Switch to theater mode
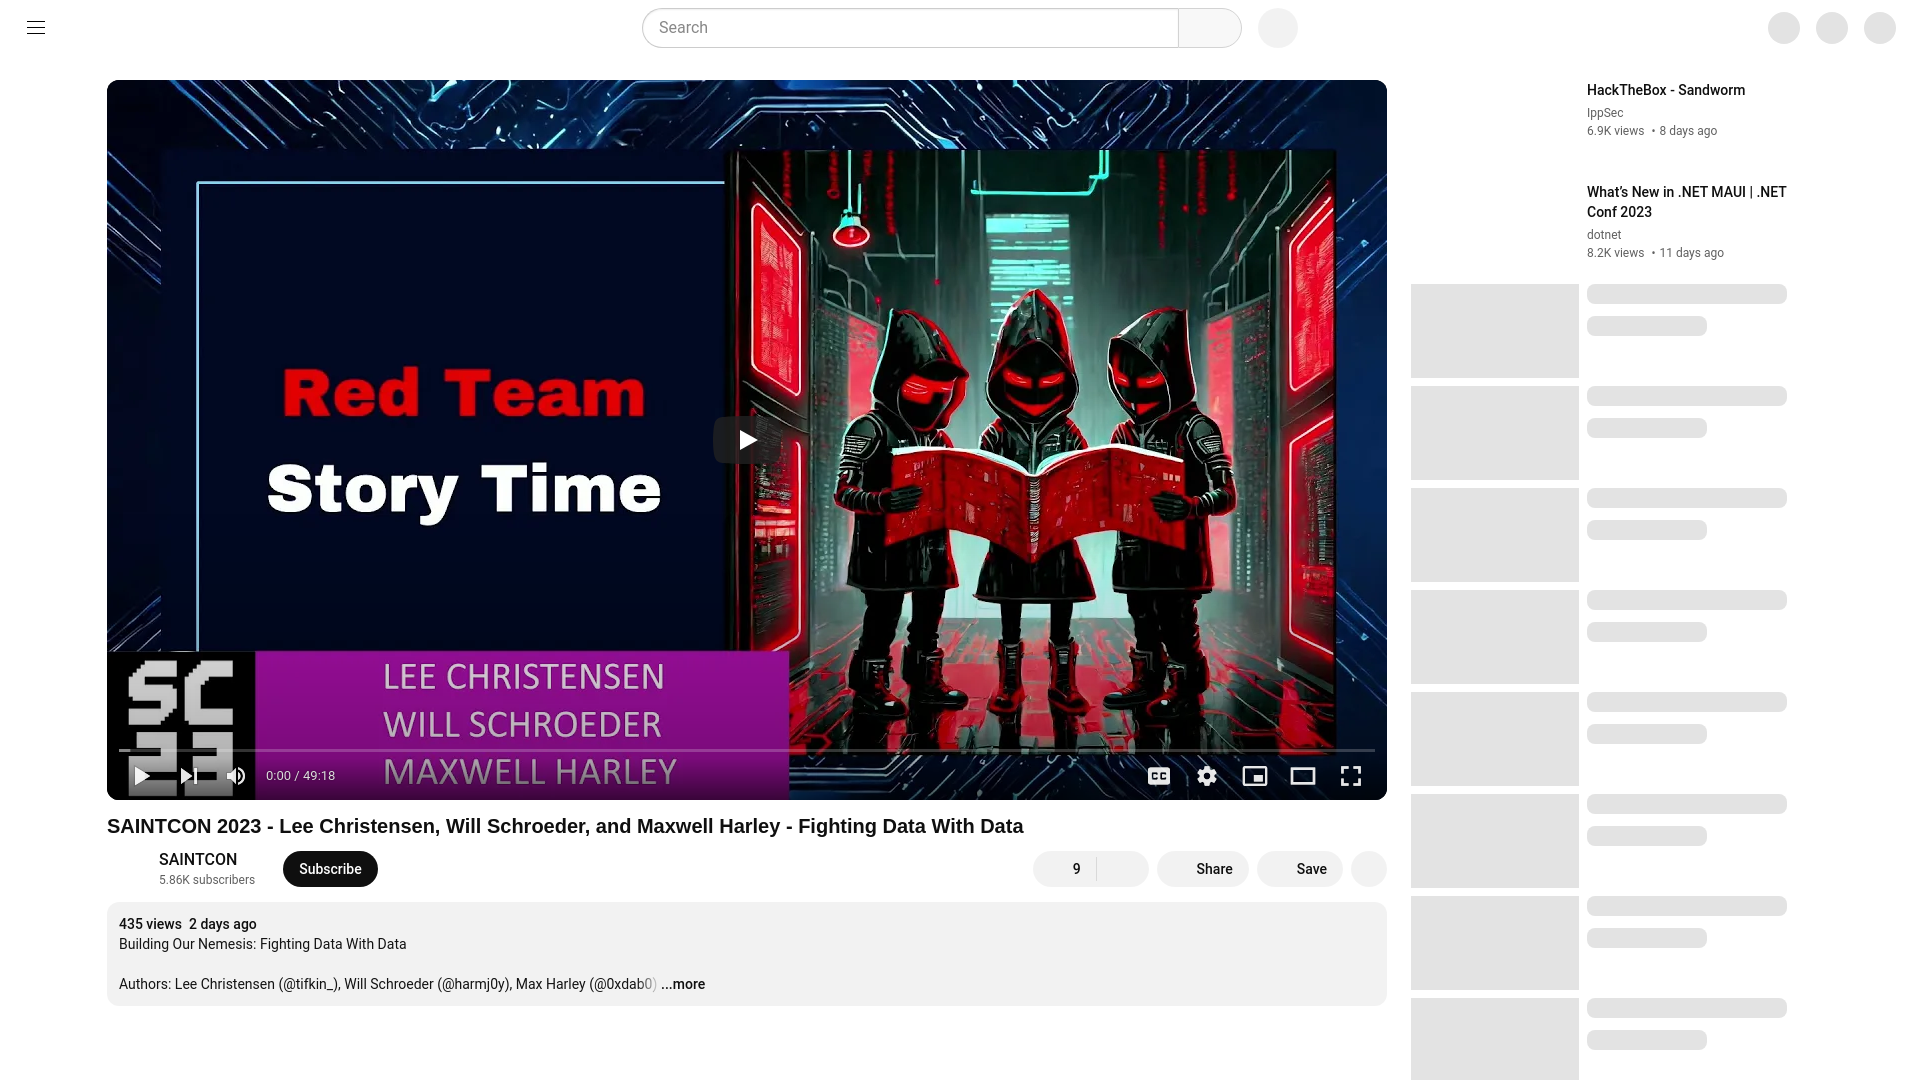 [1303, 776]
